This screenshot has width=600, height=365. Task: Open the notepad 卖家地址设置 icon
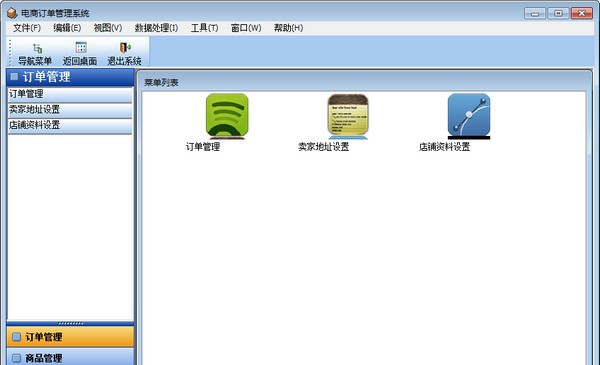click(348, 116)
